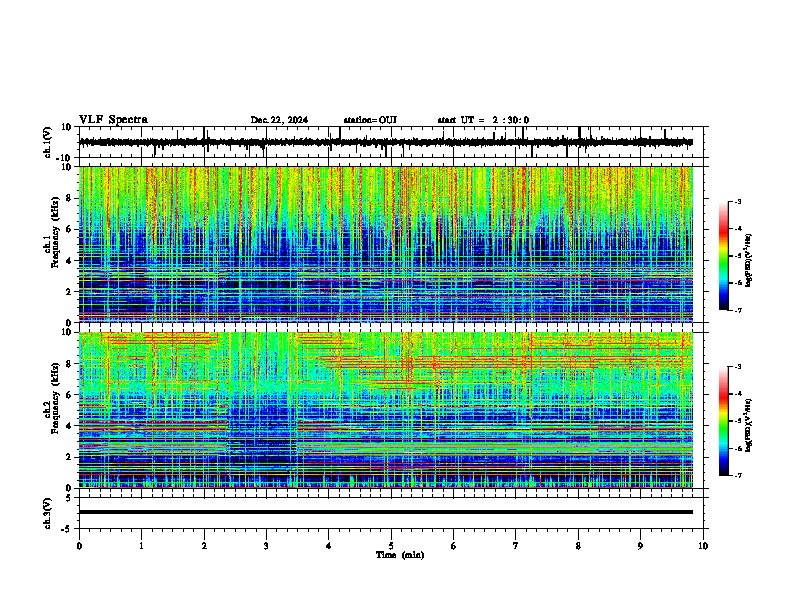The image size is (792, 612).
Task: Click the "8" minute tick label on the time axis
Action: point(578,546)
